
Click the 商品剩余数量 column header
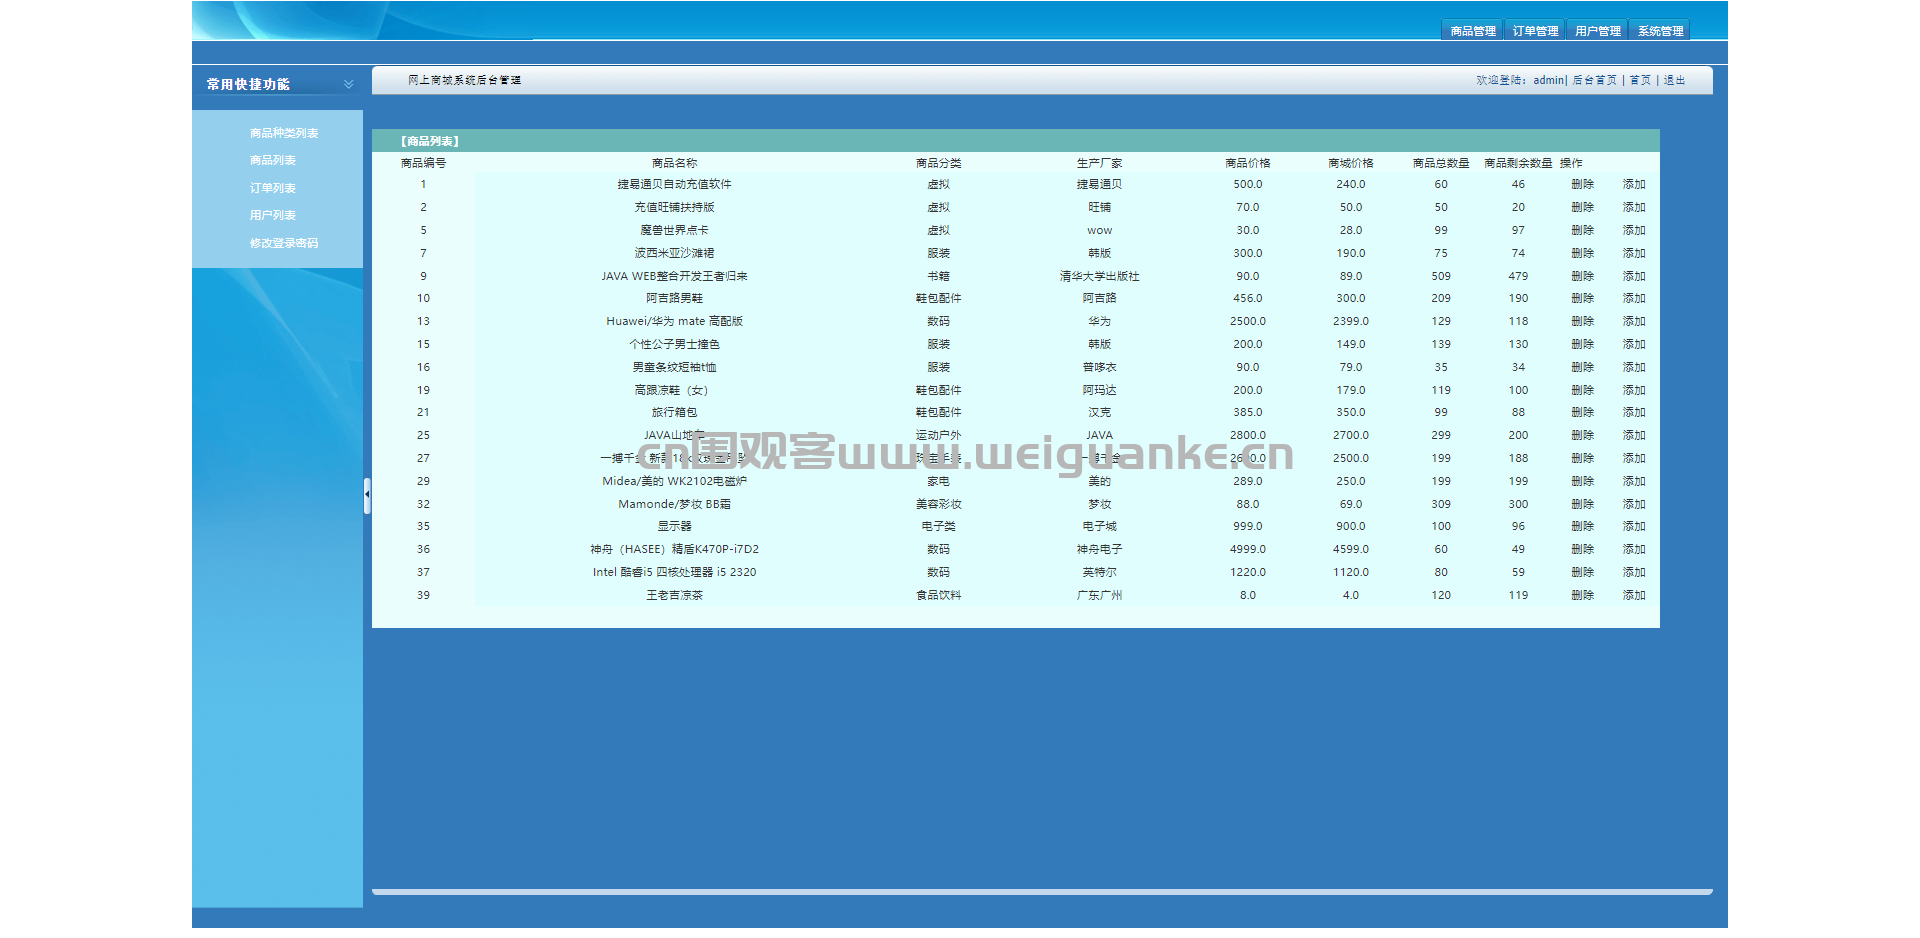tap(1518, 163)
